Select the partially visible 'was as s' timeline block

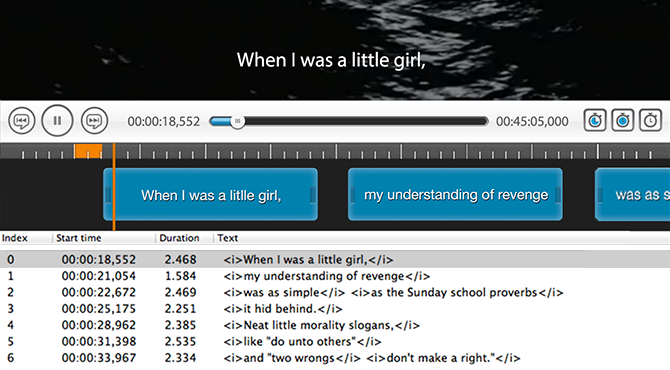click(x=632, y=194)
